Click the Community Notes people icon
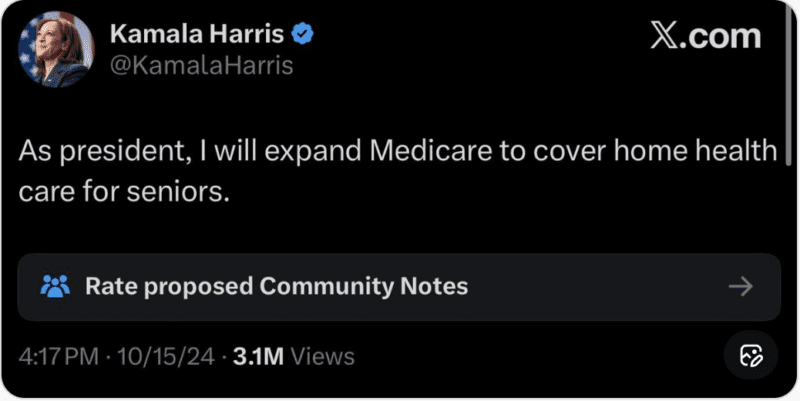Viewport: 800px width, 401px height. pos(55,286)
